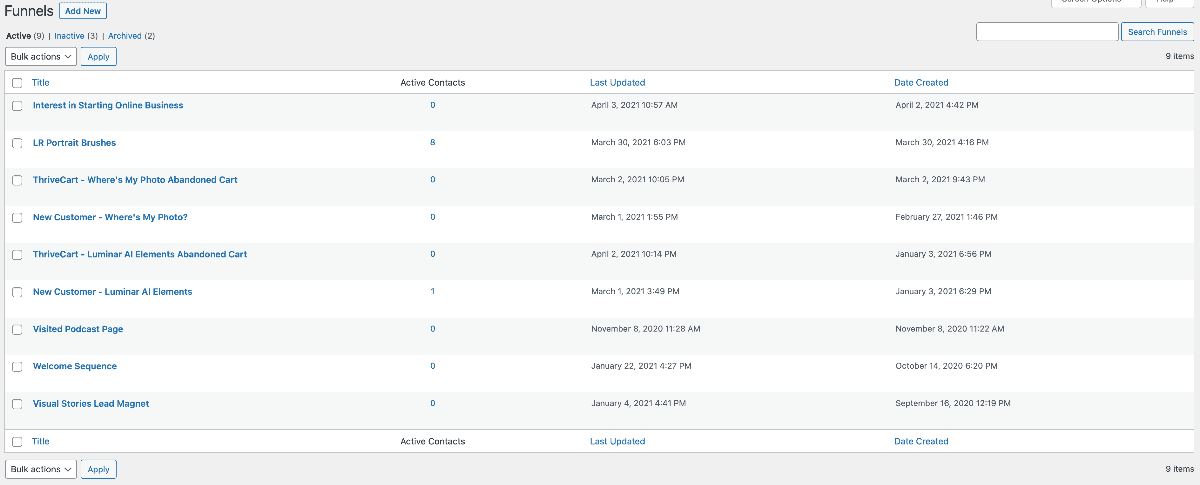Open the New Customer - Where's My Photo? funnel

tap(110, 217)
